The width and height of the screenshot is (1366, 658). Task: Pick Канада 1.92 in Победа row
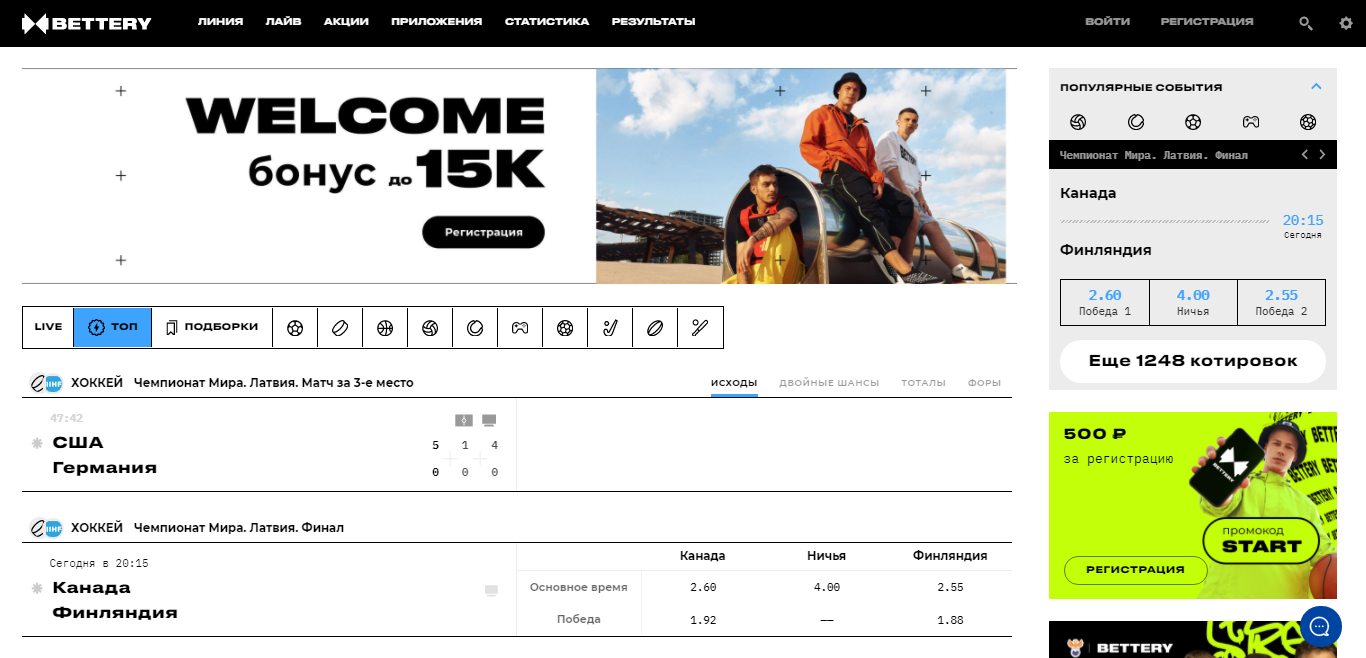point(703,620)
